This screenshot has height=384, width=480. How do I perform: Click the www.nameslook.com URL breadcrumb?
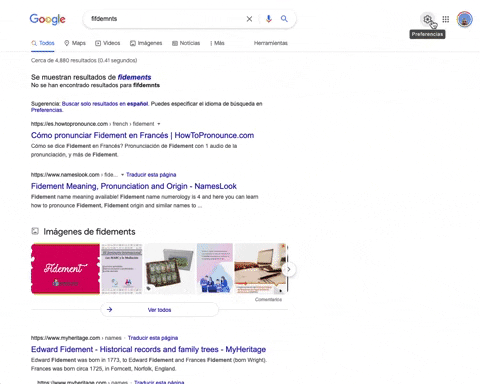[74, 175]
